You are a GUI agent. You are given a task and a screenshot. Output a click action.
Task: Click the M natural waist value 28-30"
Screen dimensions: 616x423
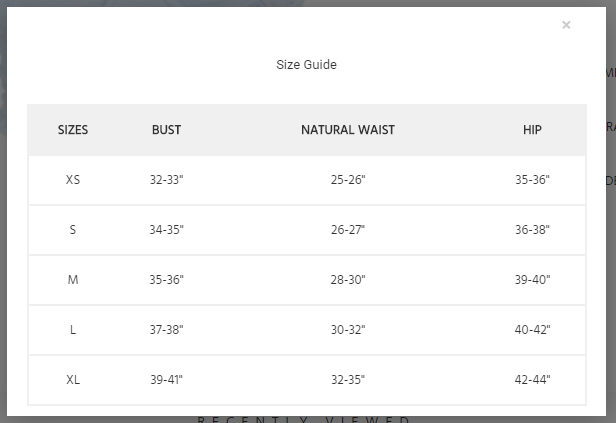tap(348, 280)
